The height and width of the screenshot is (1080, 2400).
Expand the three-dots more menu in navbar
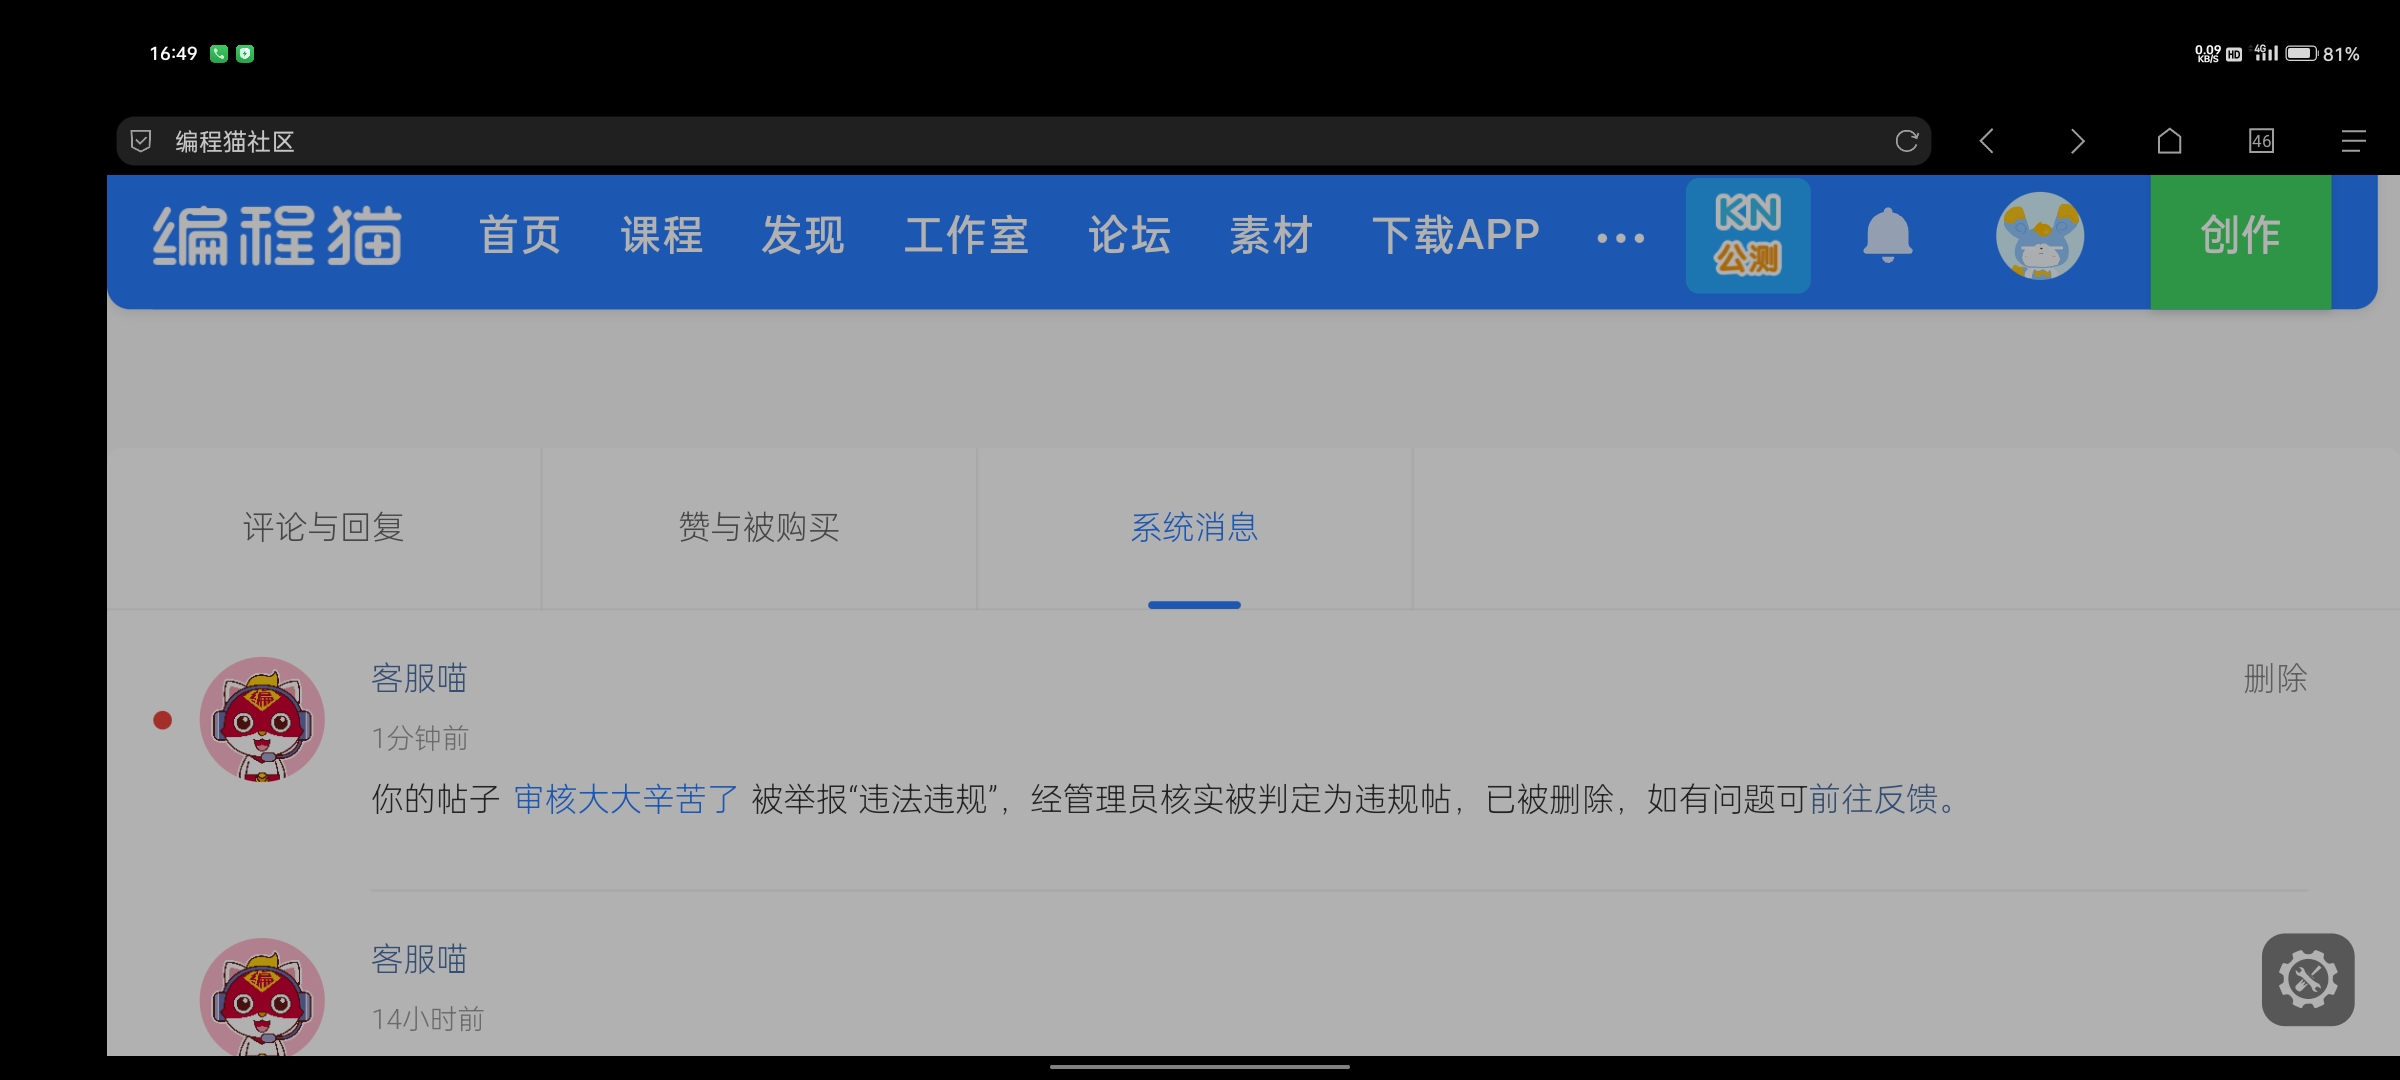point(1620,238)
